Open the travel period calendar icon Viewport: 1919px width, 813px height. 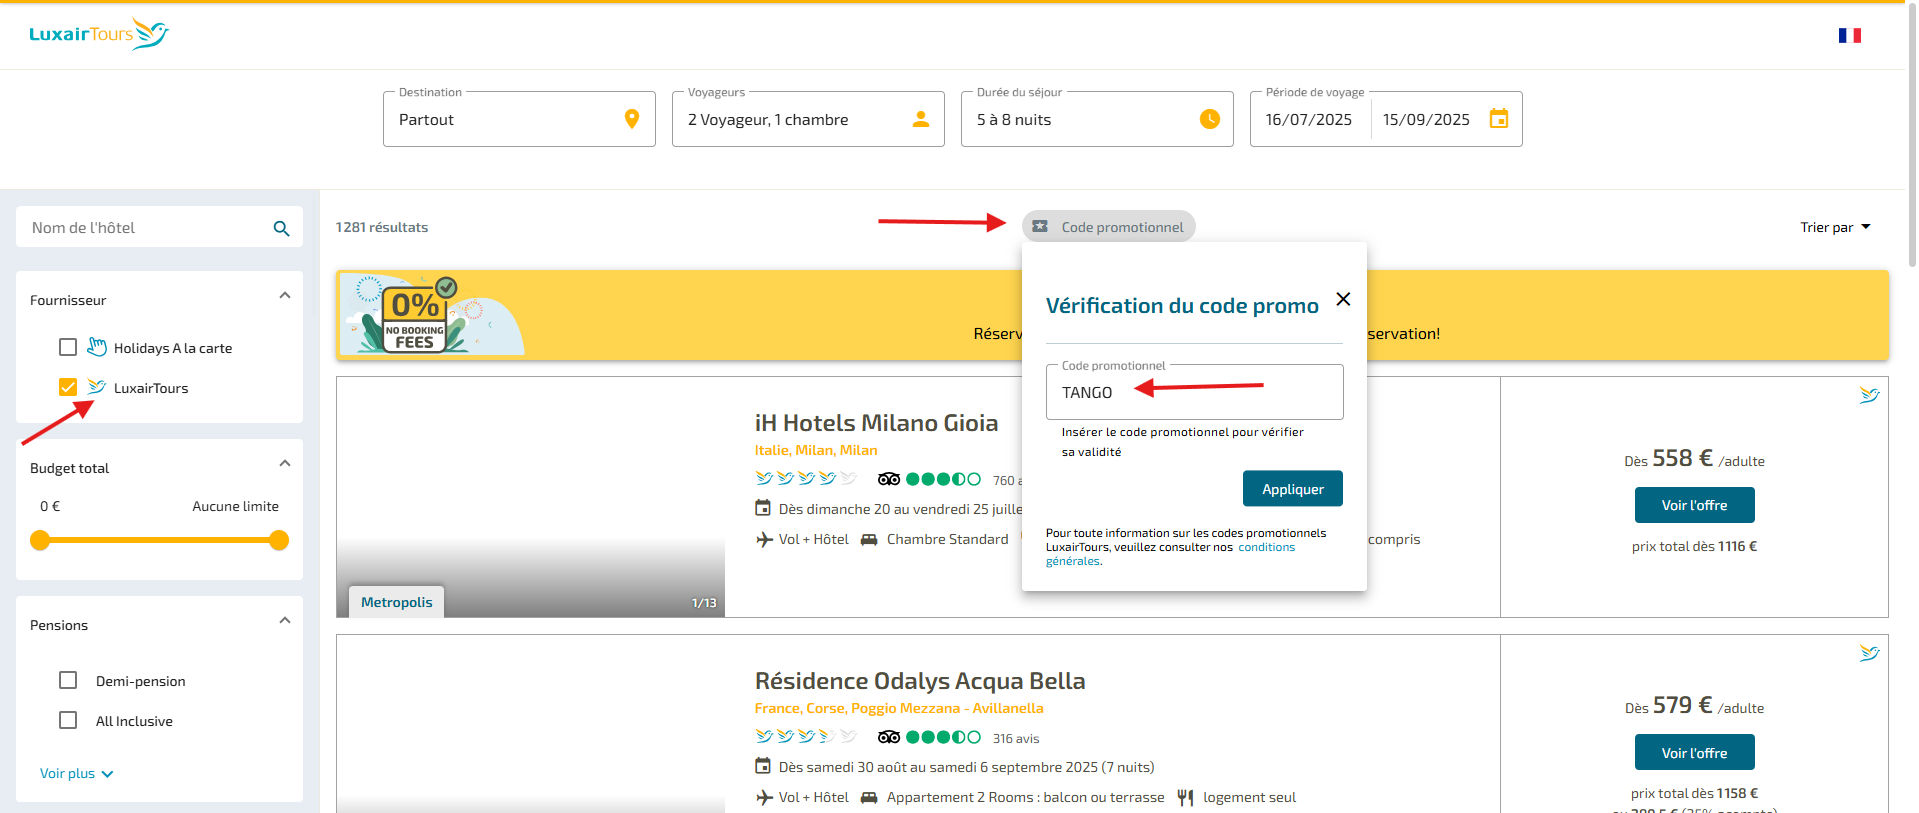point(1499,118)
